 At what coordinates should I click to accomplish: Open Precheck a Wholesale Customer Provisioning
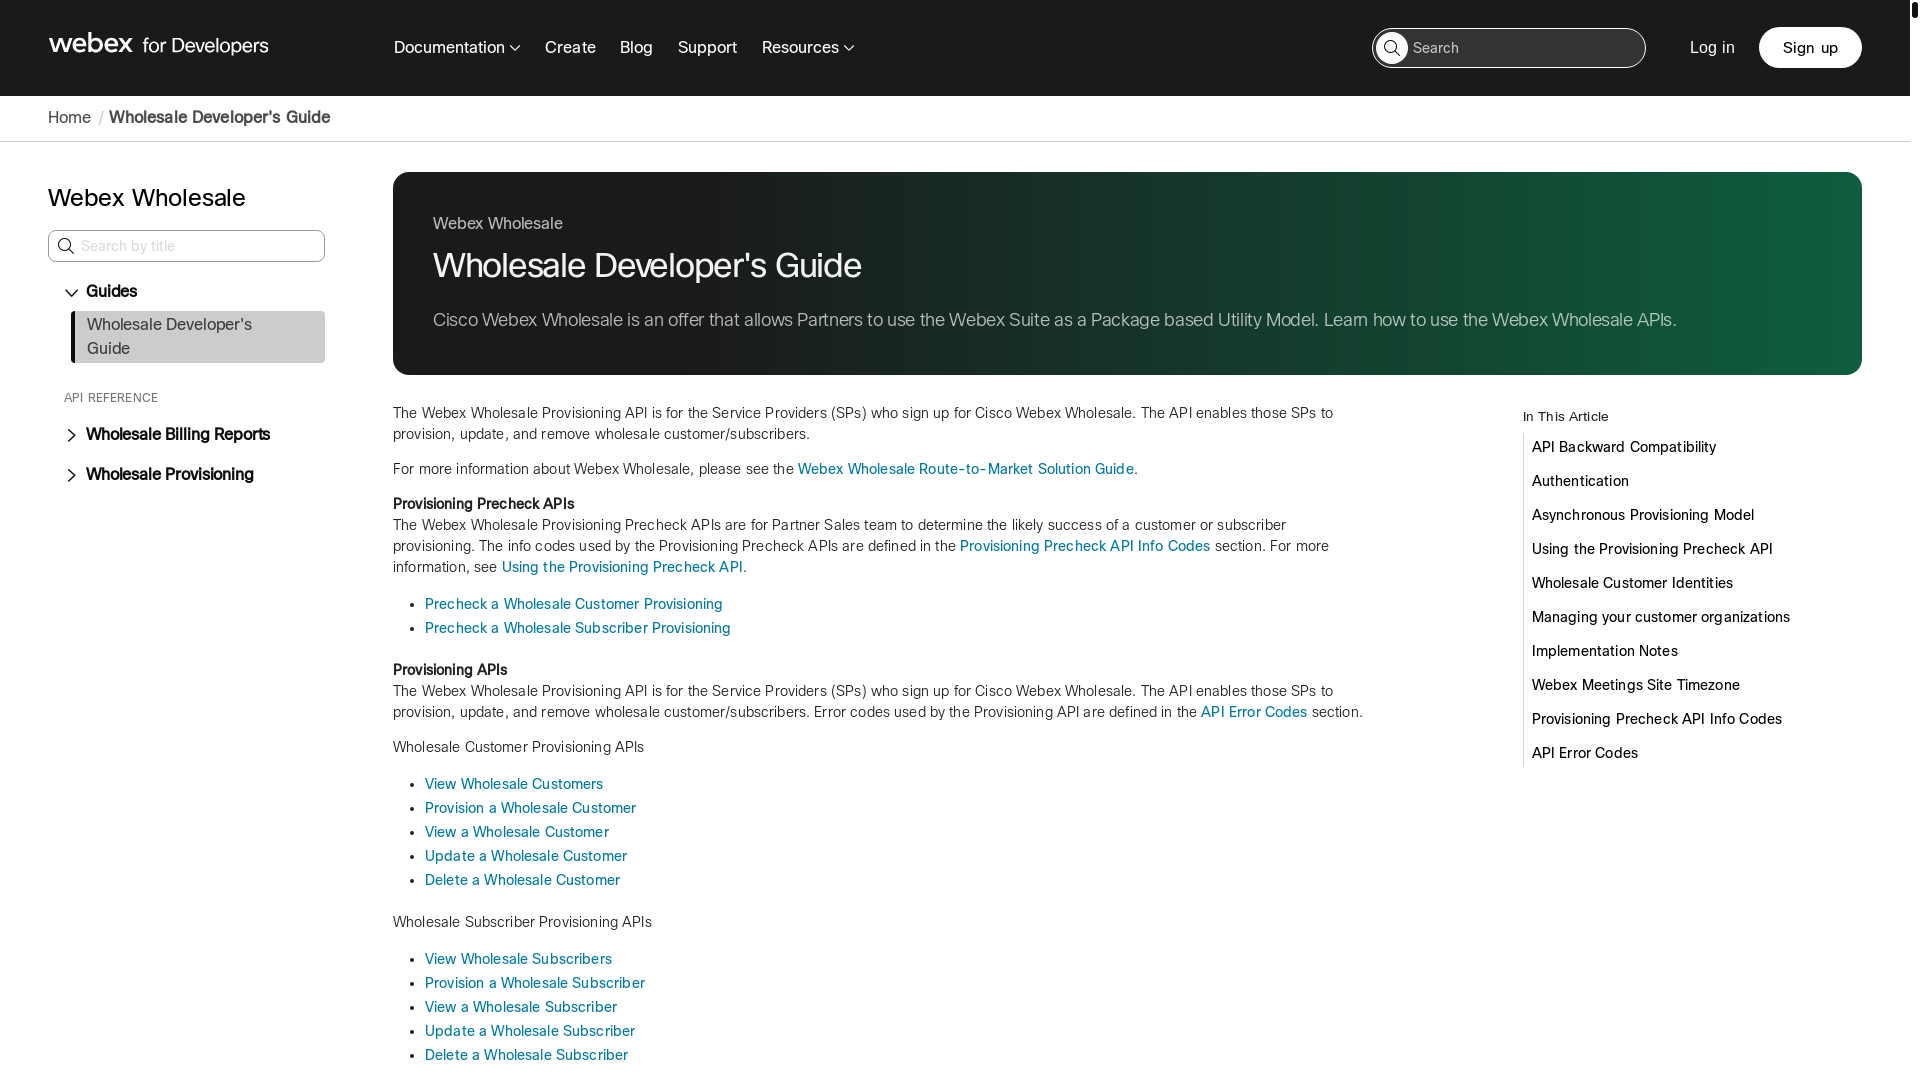(x=573, y=604)
